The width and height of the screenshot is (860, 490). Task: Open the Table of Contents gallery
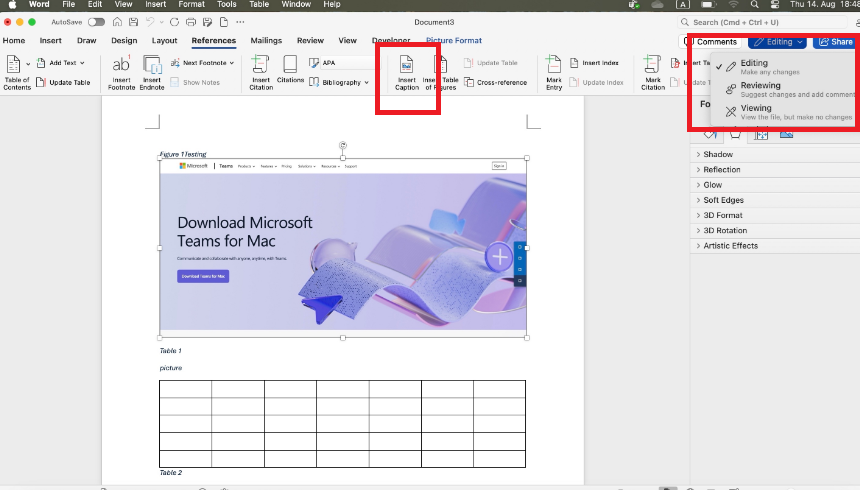16,72
